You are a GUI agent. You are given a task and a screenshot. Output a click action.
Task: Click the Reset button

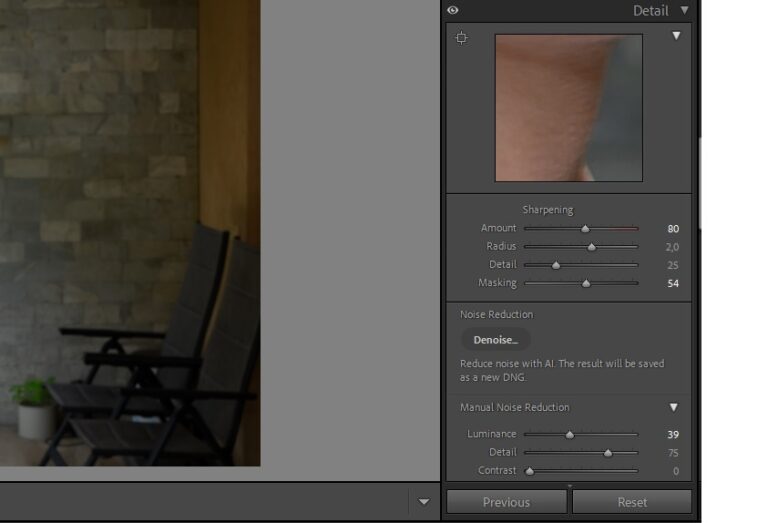(632, 502)
